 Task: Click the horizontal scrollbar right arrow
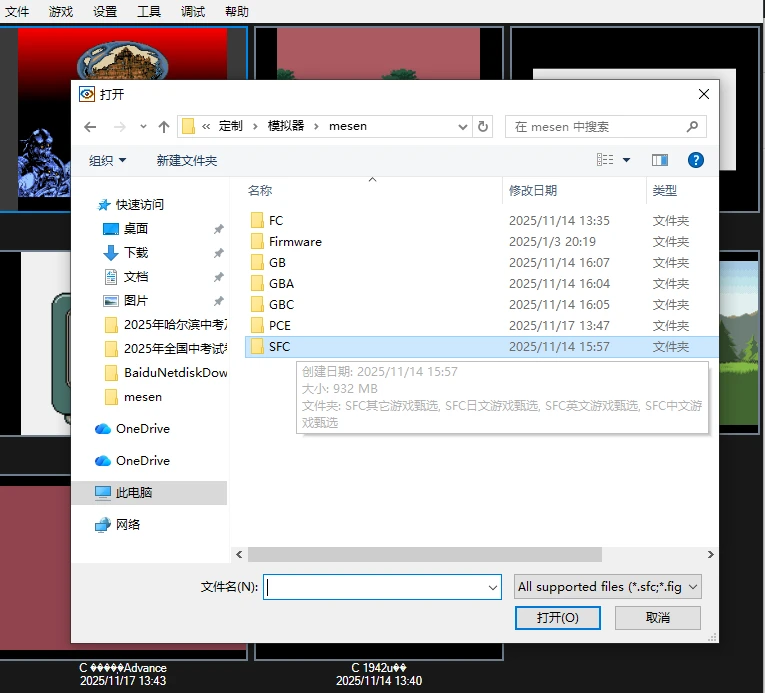point(710,554)
